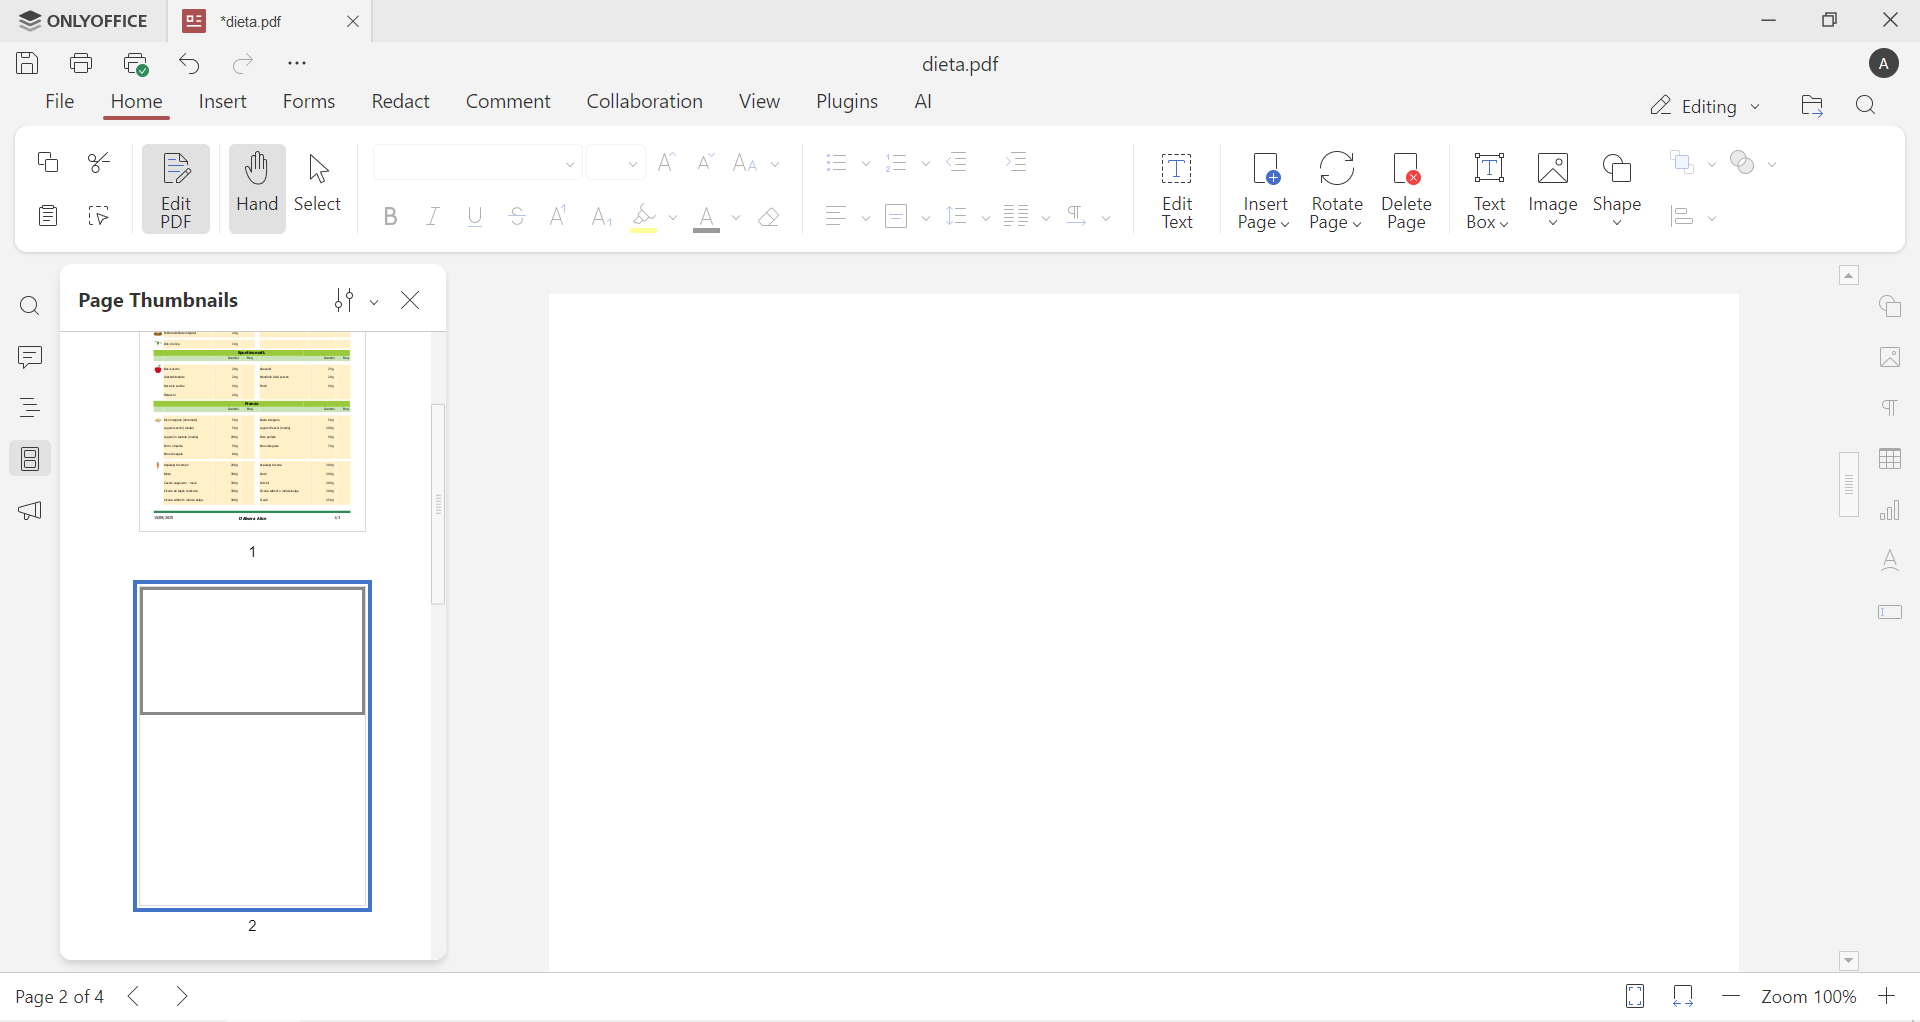Select the Hand tool
Viewport: 1920px width, 1022px height.
257,188
